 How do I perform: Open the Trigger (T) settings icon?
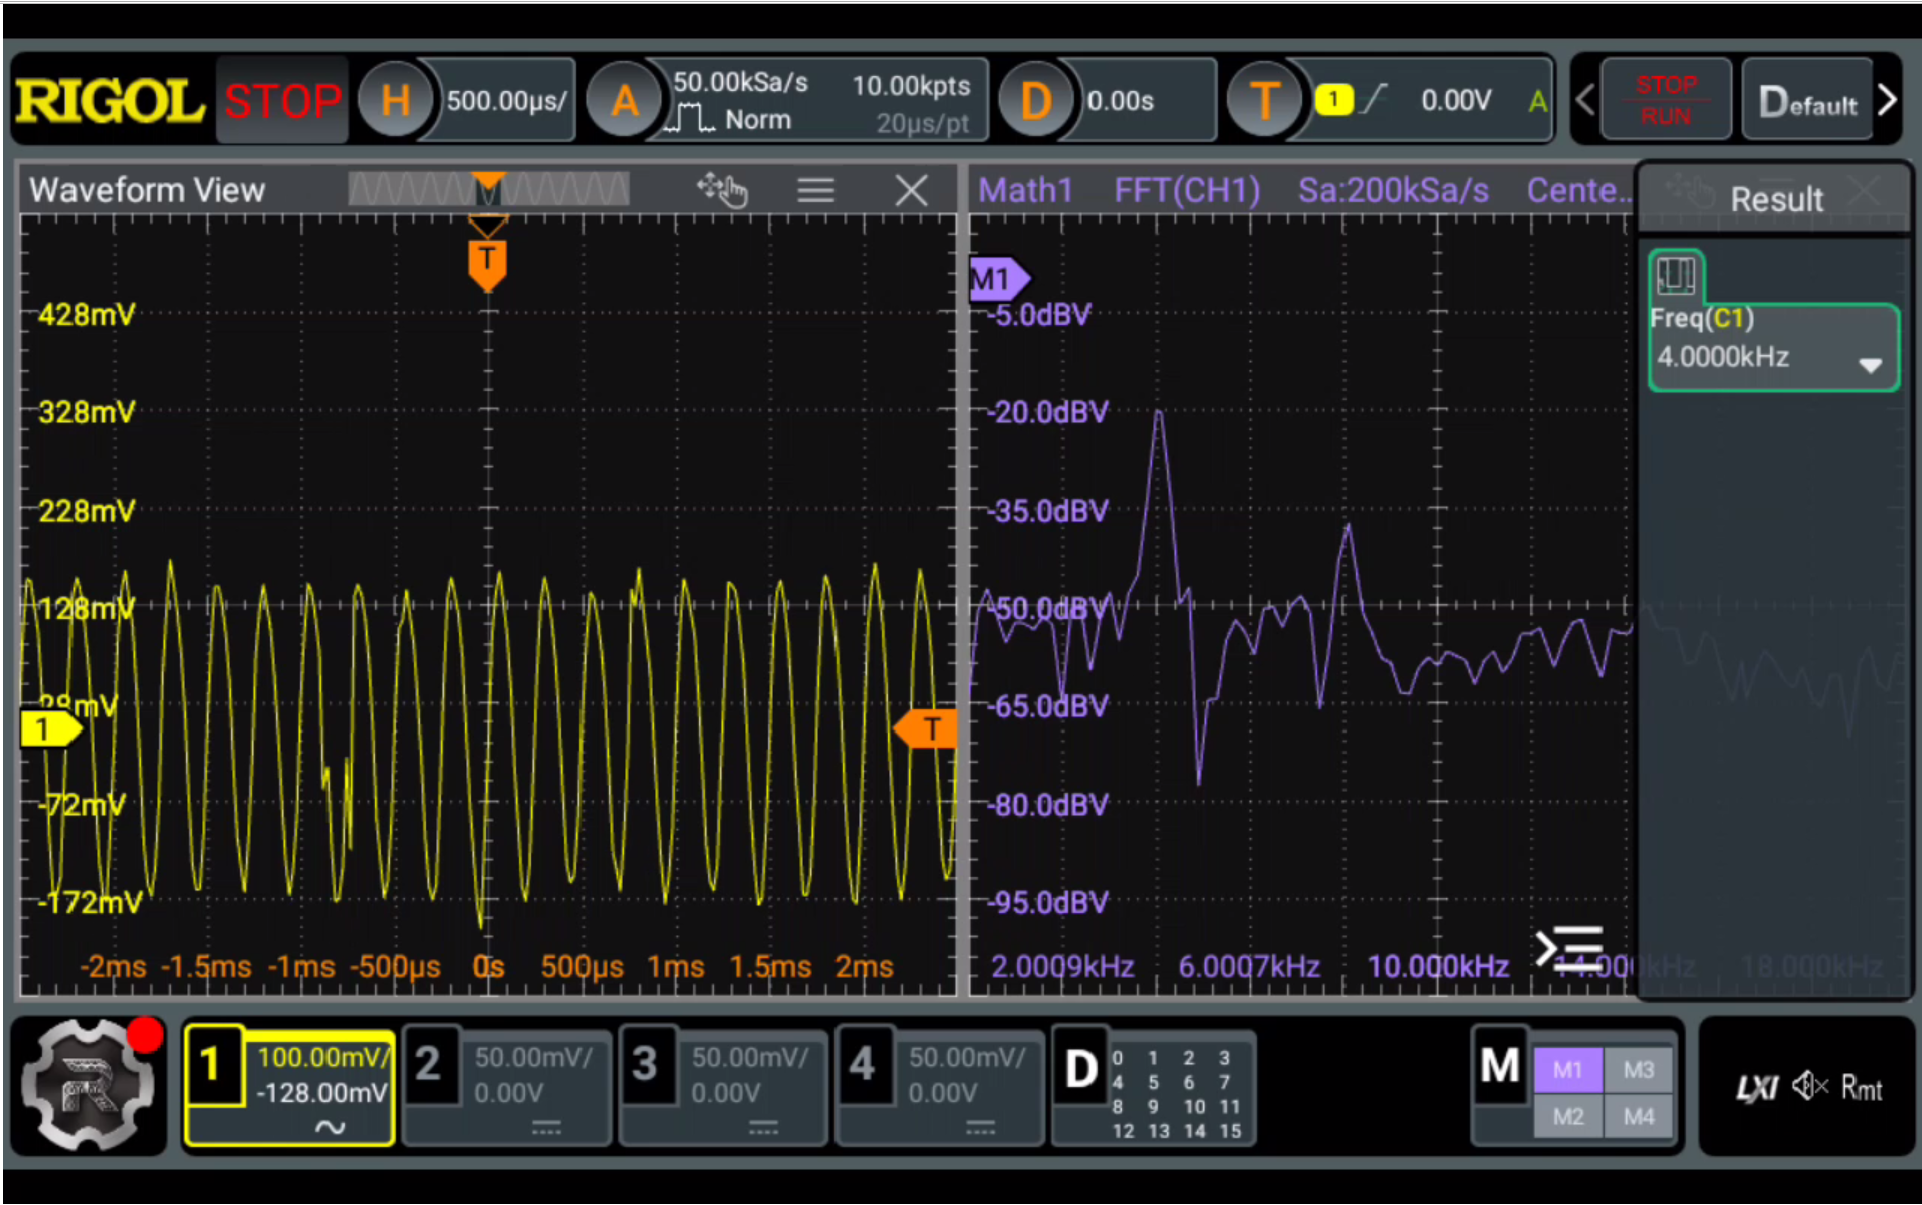tap(1265, 101)
